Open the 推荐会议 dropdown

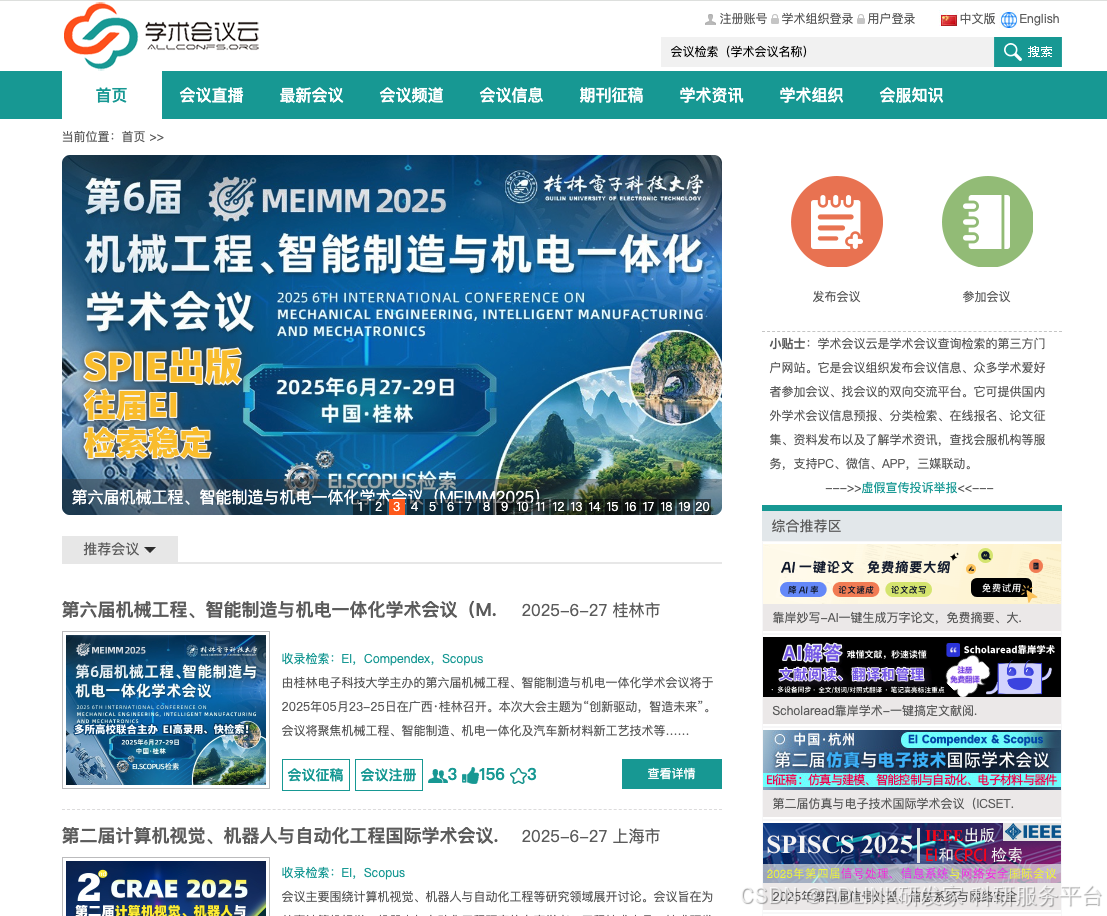pos(119,549)
